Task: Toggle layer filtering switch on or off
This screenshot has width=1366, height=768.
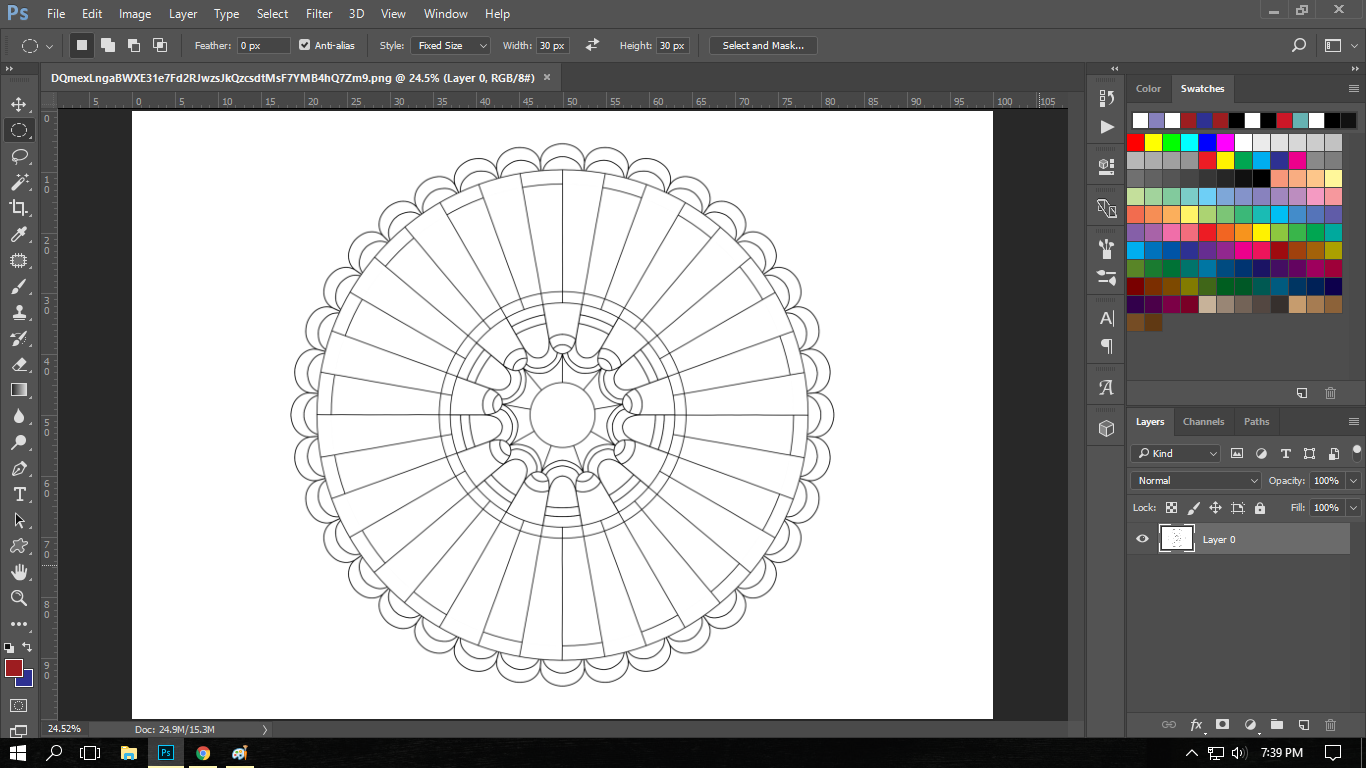Action: pos(1356,451)
